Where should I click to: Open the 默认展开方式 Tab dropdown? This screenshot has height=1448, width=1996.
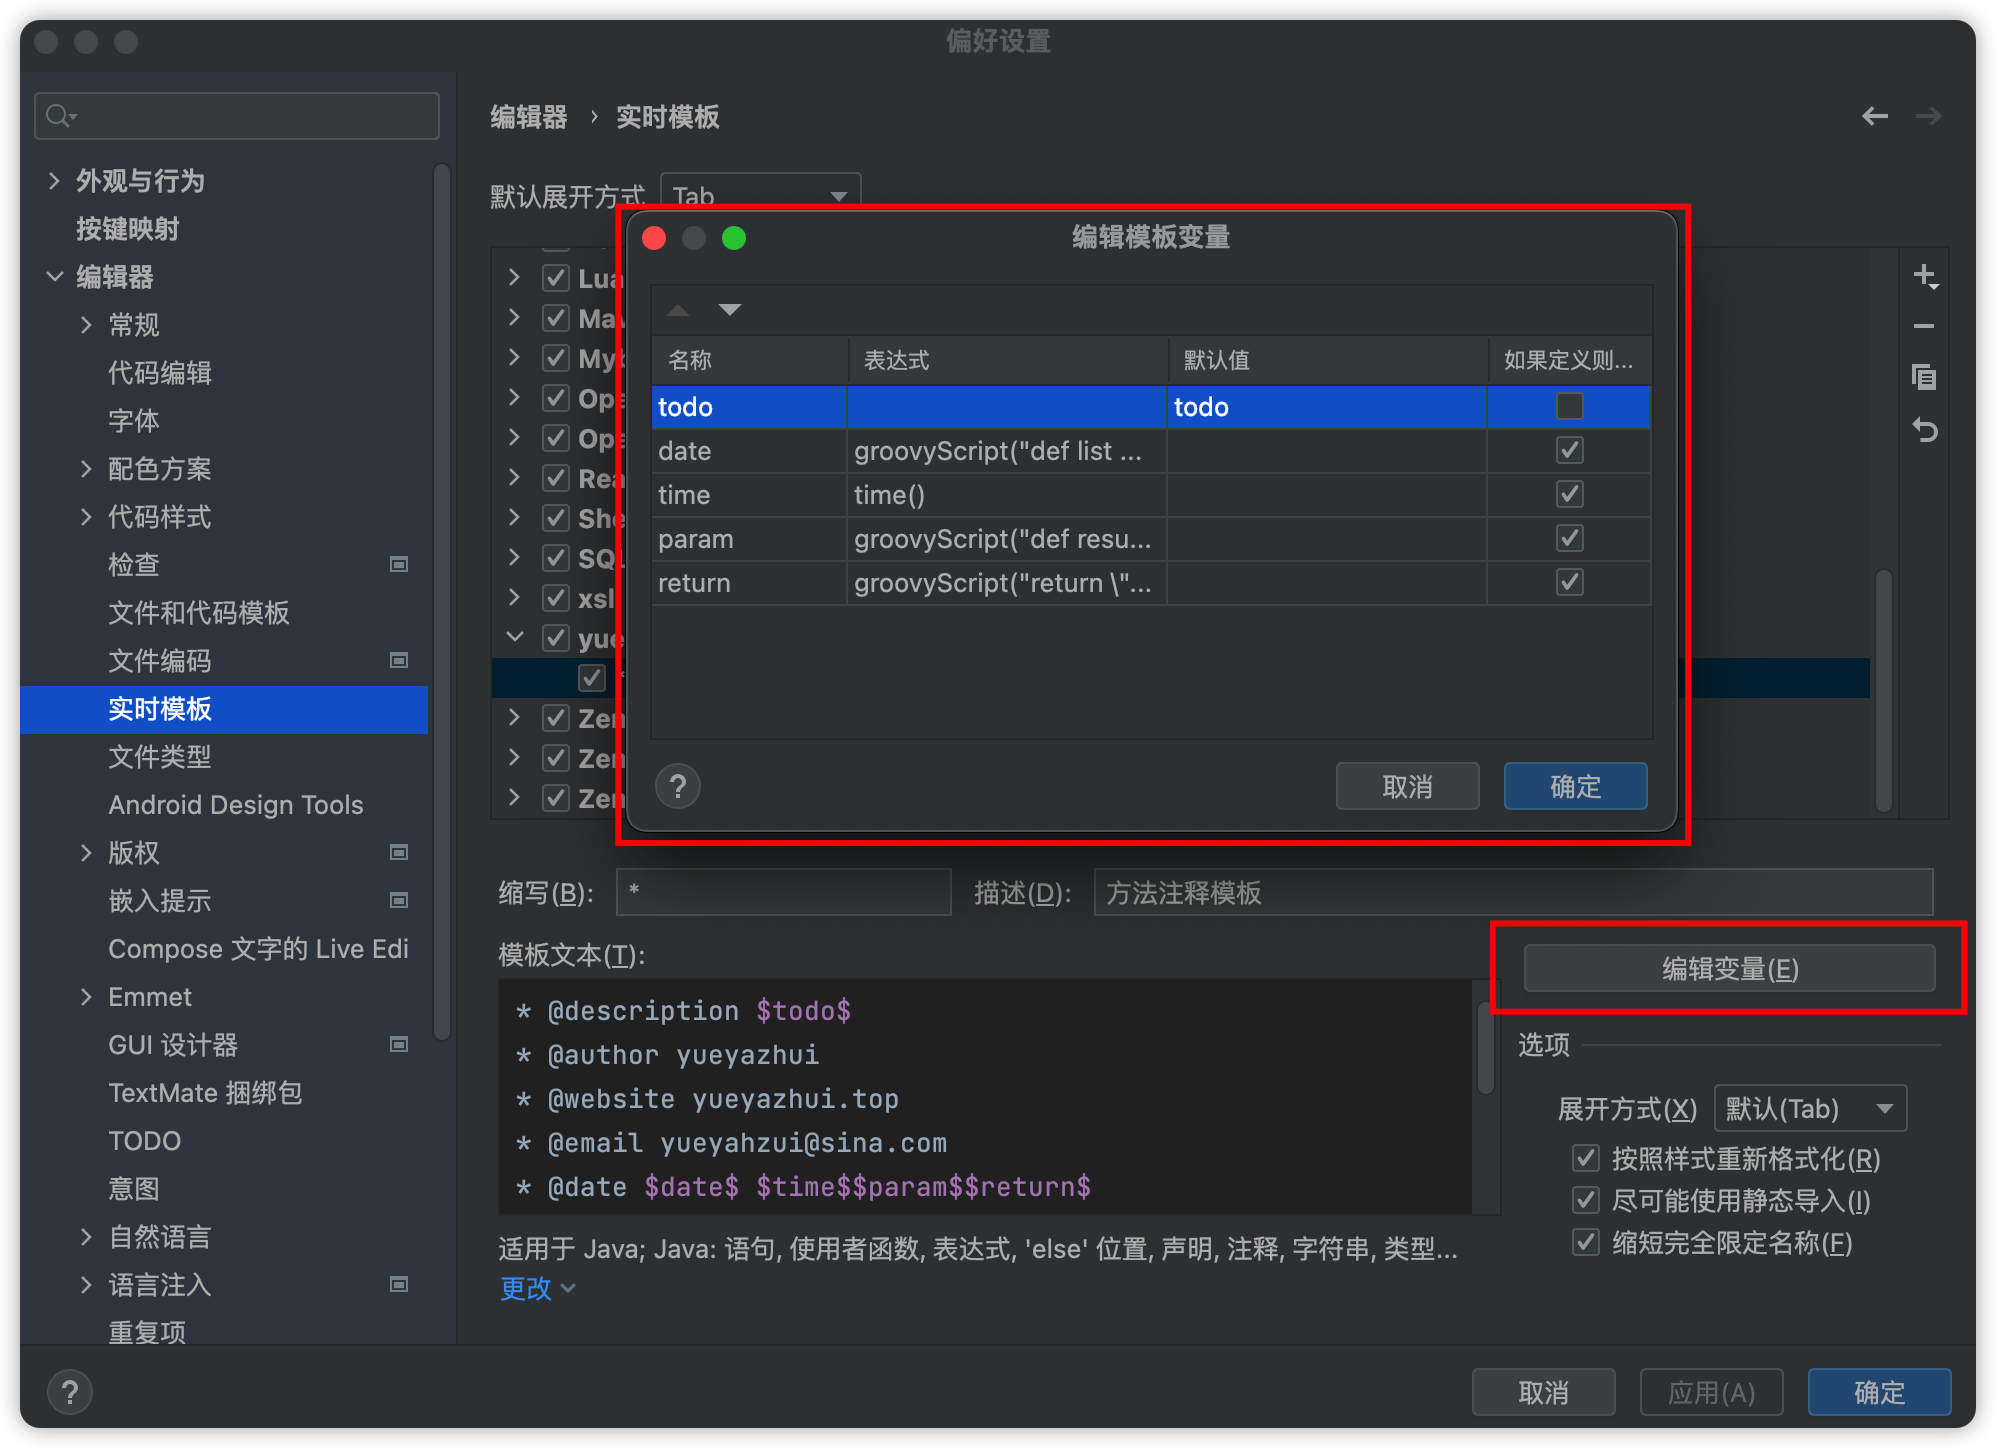coord(760,195)
